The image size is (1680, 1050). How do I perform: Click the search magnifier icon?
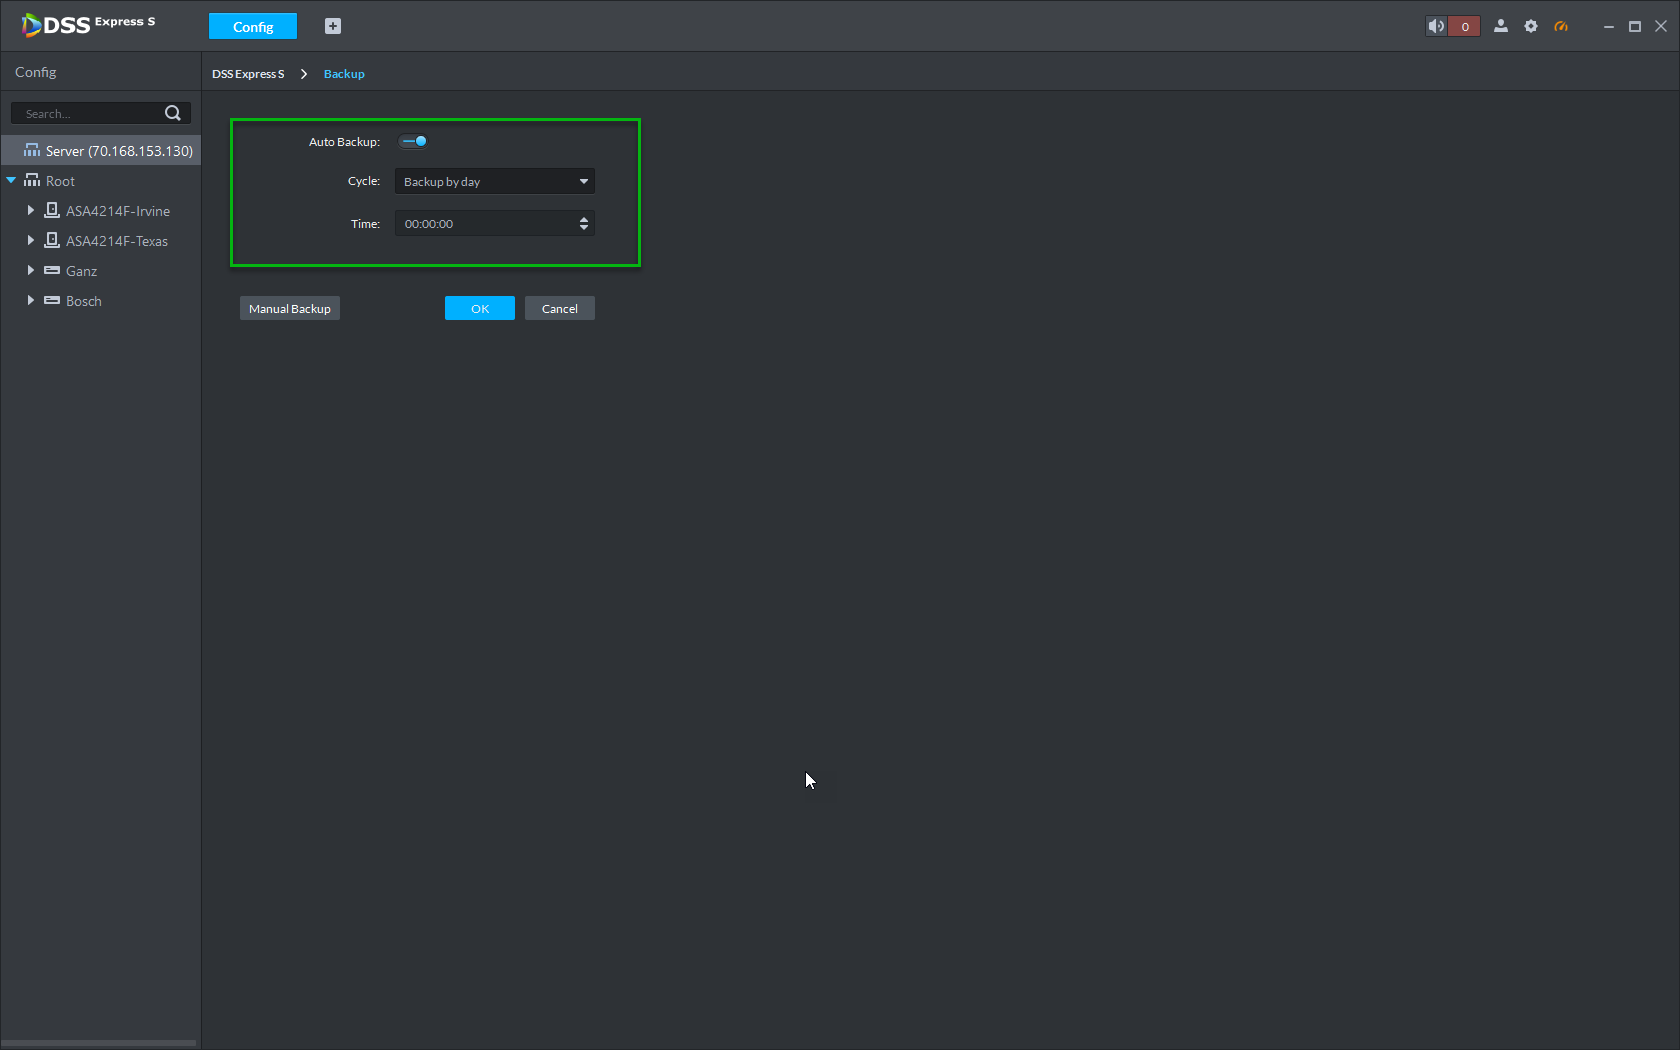pos(173,113)
